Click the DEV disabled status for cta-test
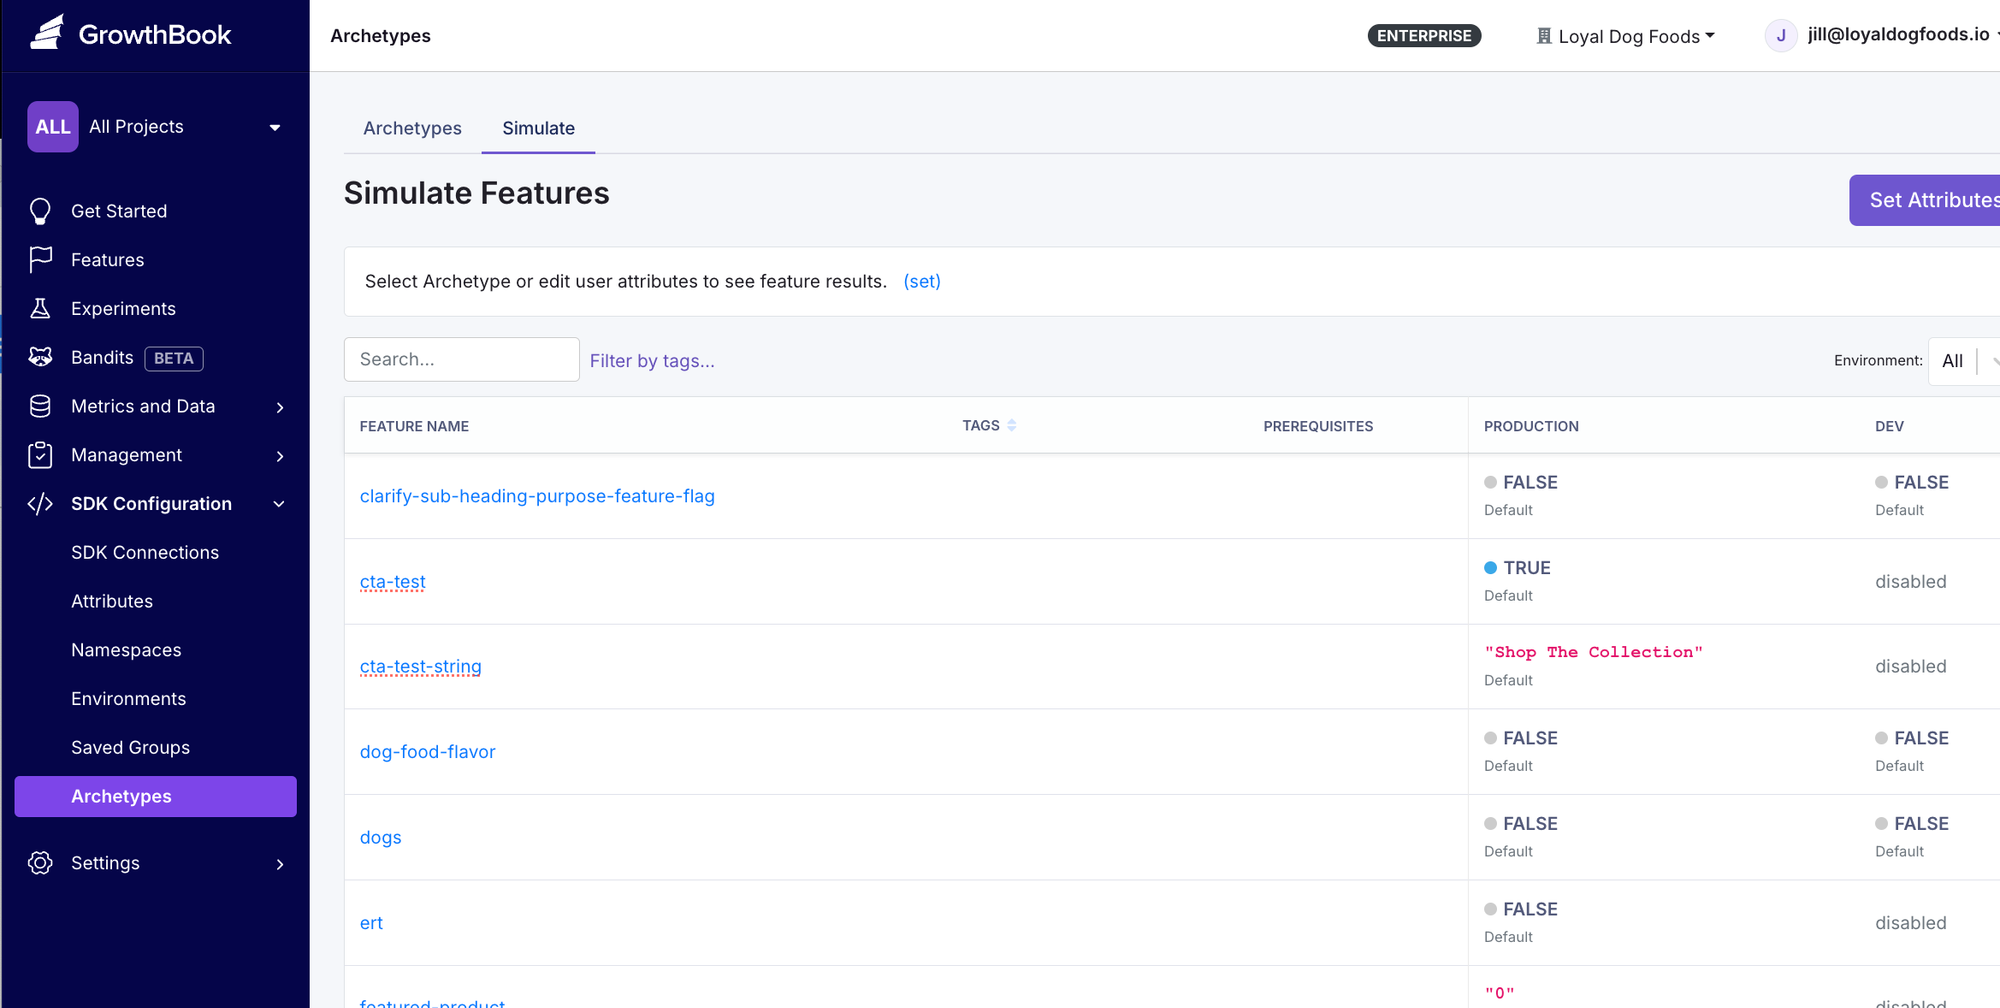This screenshot has width=2000, height=1008. (1911, 582)
